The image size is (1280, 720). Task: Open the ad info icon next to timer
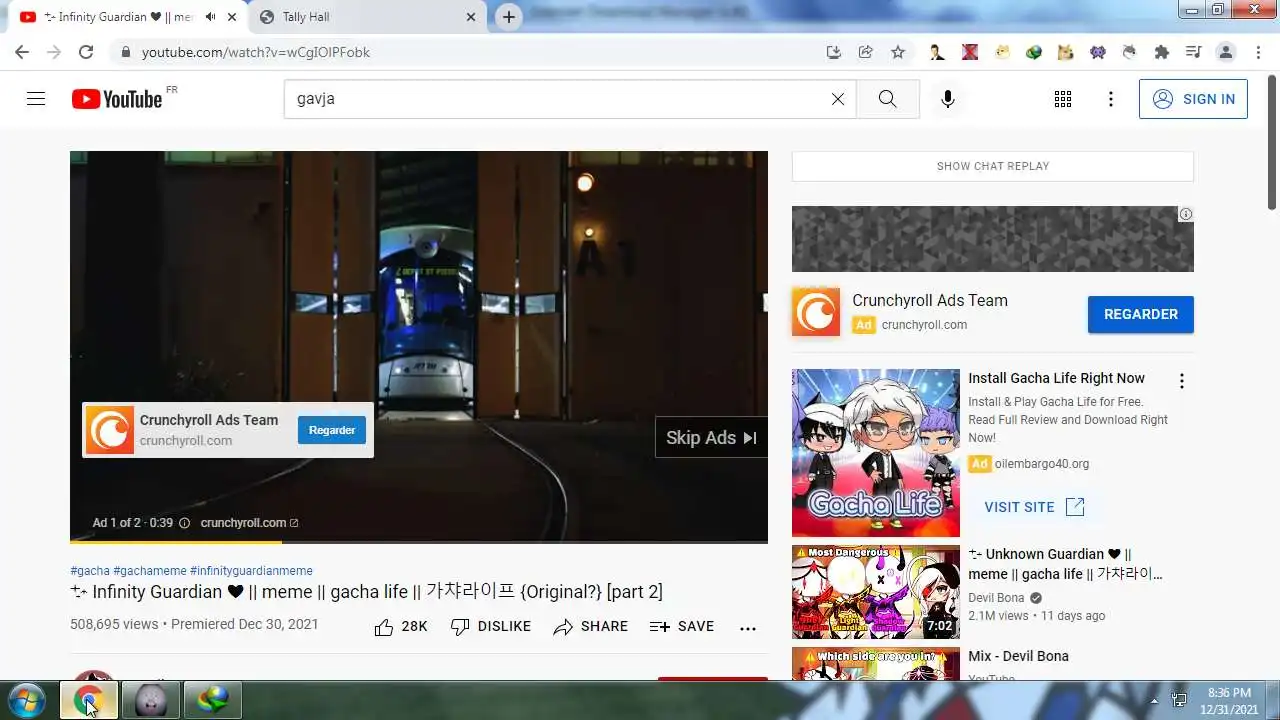coord(184,523)
